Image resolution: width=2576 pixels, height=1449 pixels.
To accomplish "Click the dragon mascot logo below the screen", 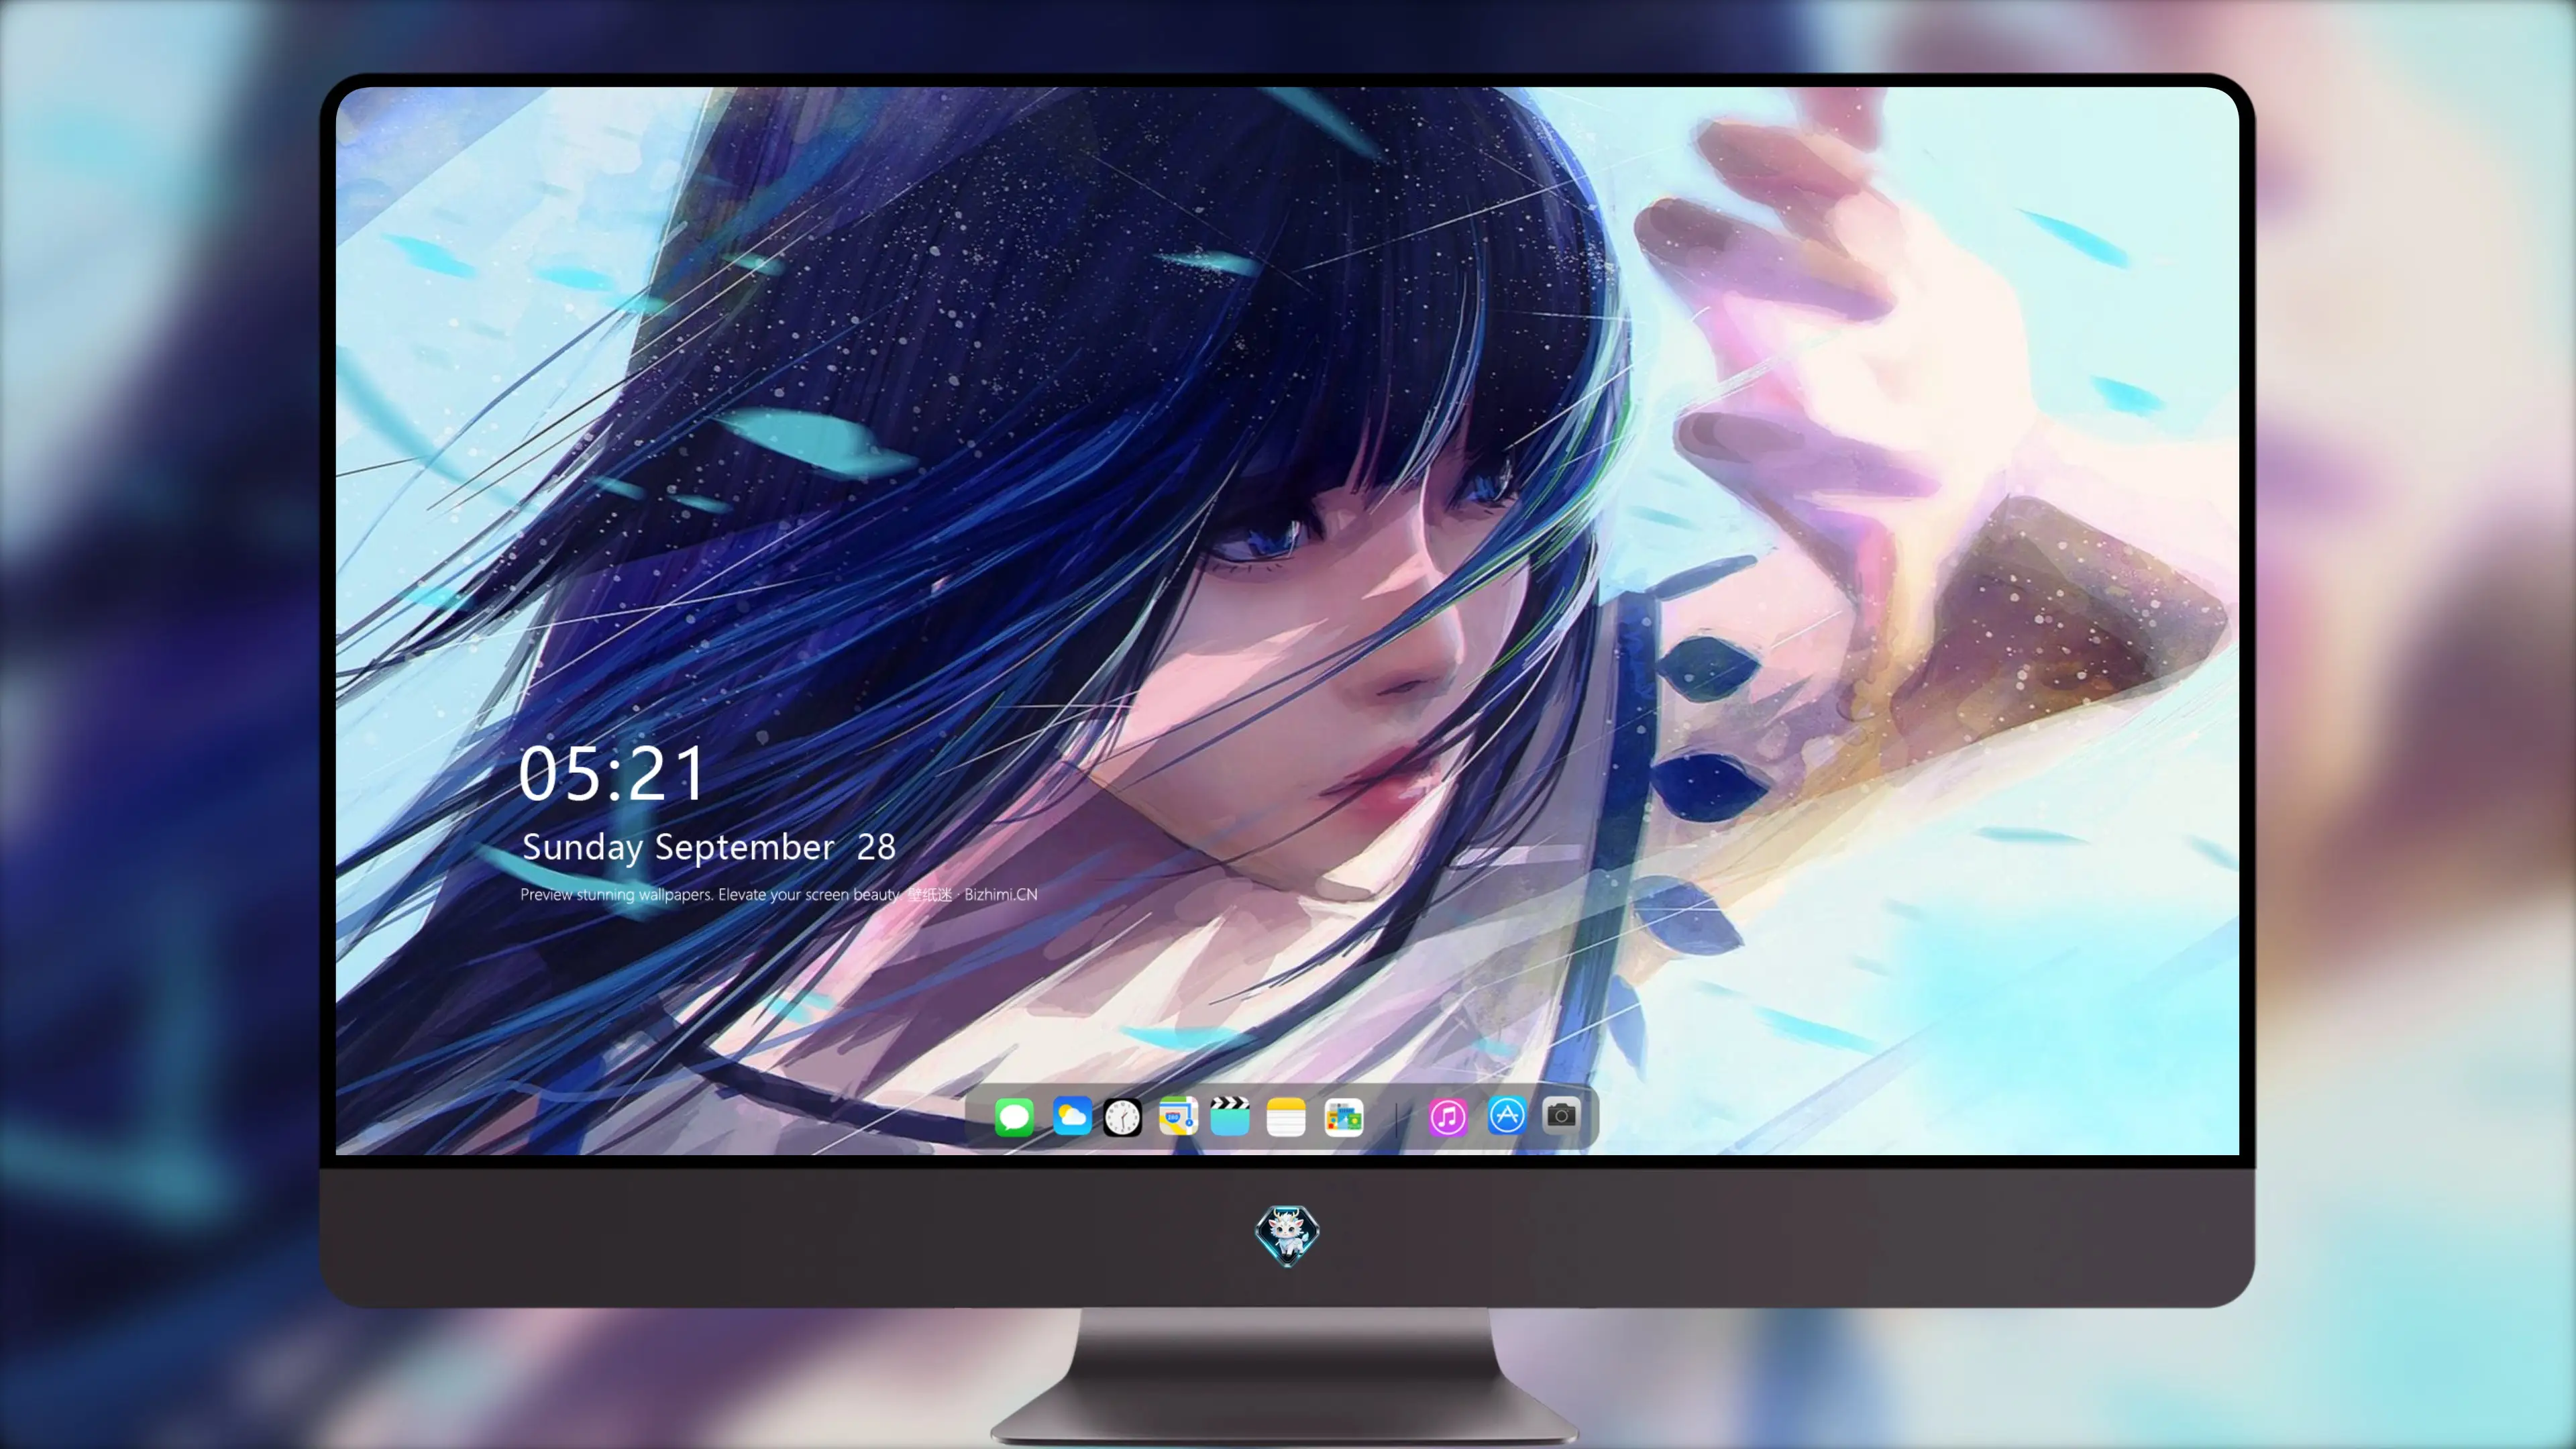I will 1287,1235.
